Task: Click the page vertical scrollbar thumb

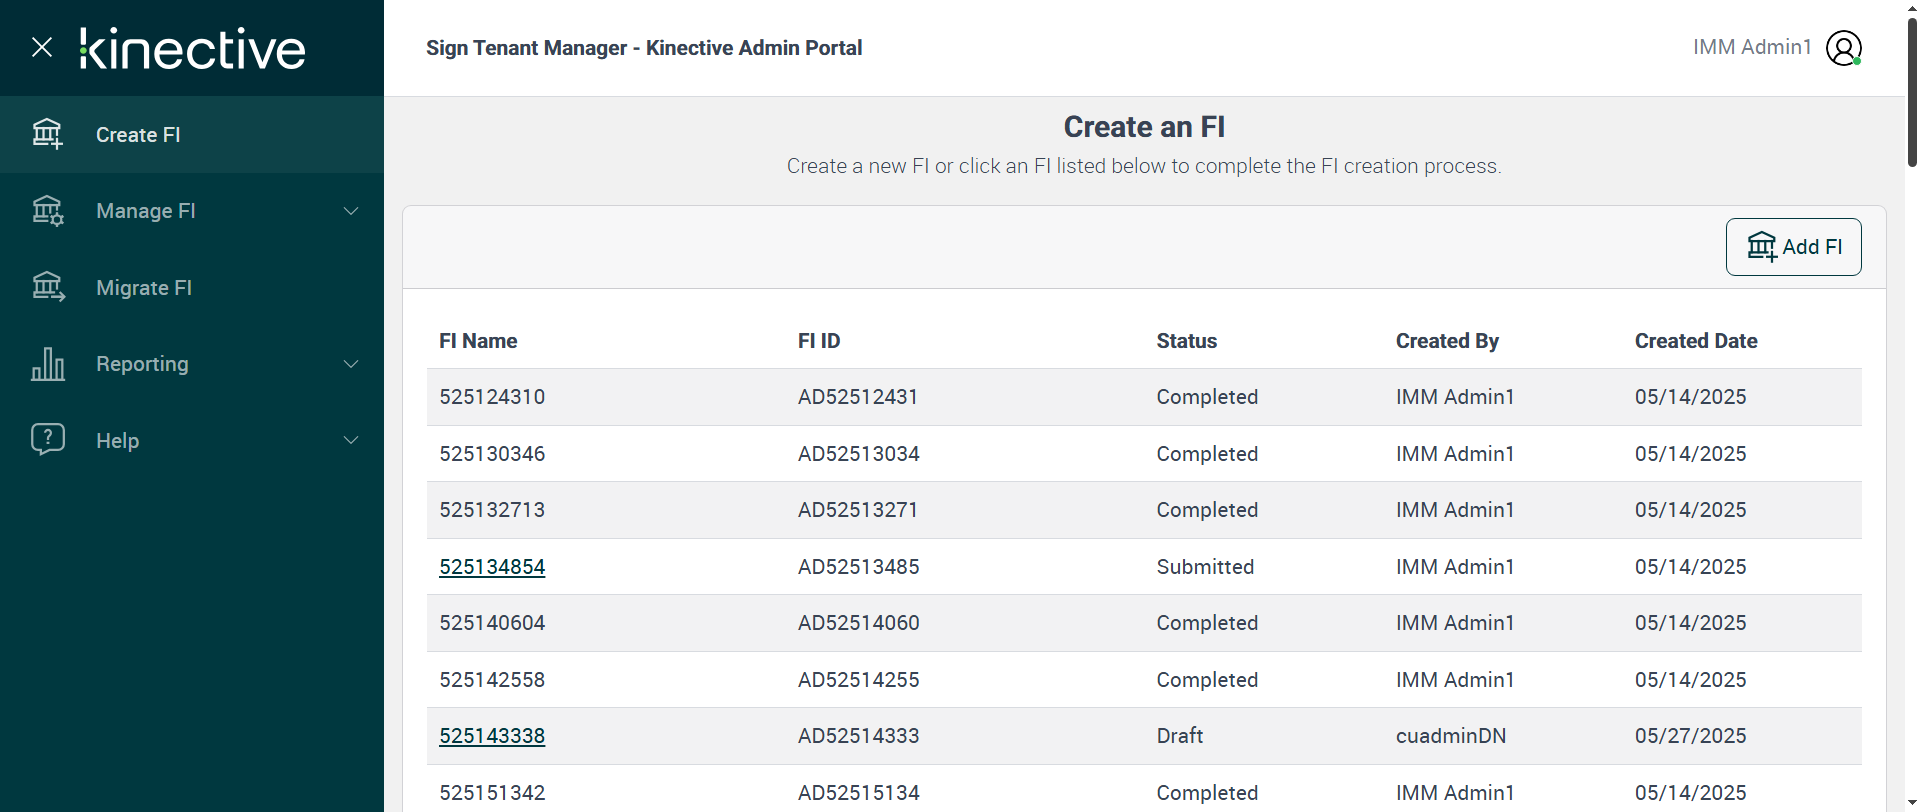Action: tap(1912, 90)
